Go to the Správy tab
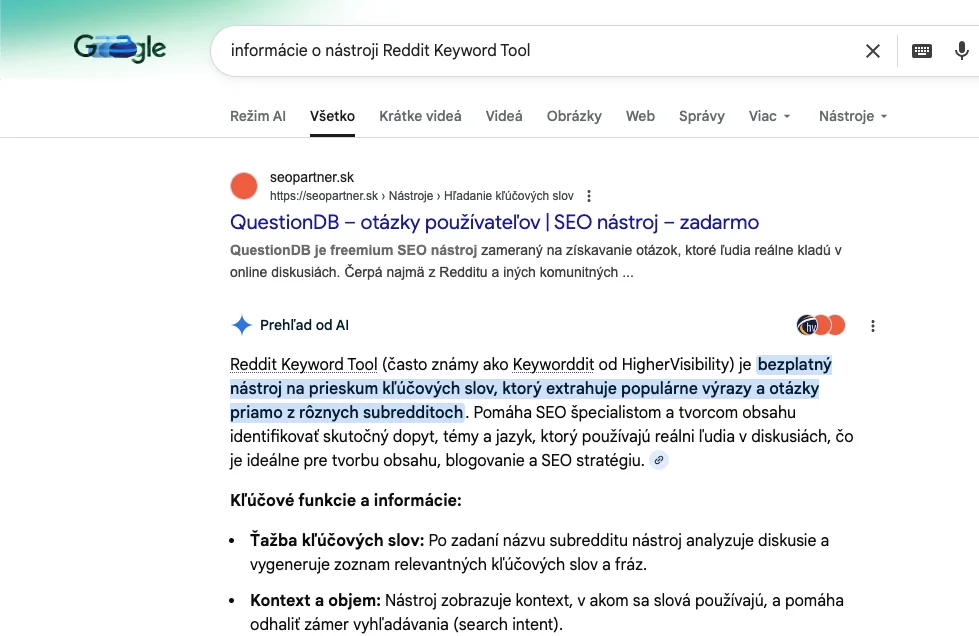 (x=701, y=116)
